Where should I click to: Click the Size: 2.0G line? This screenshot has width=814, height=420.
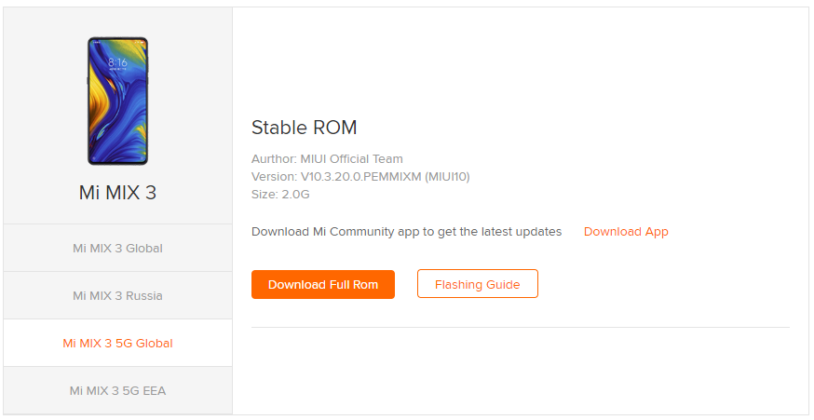click(280, 195)
